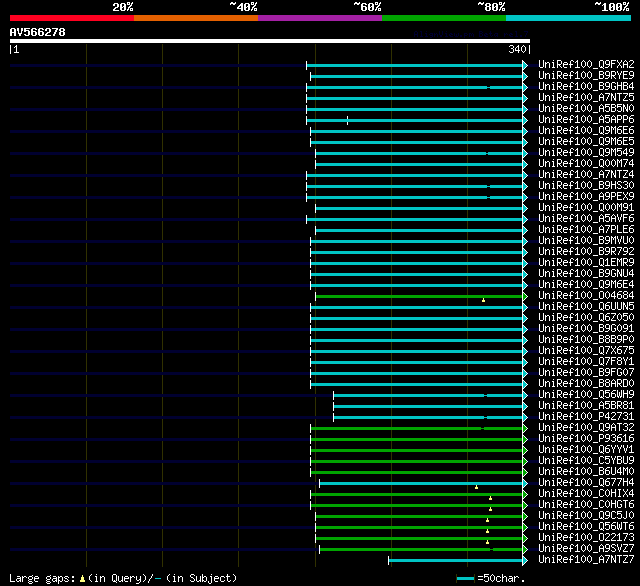This screenshot has width=640, height=586.
Task: Click the UniRef100_Q1EMR9 label
Action: point(586,263)
